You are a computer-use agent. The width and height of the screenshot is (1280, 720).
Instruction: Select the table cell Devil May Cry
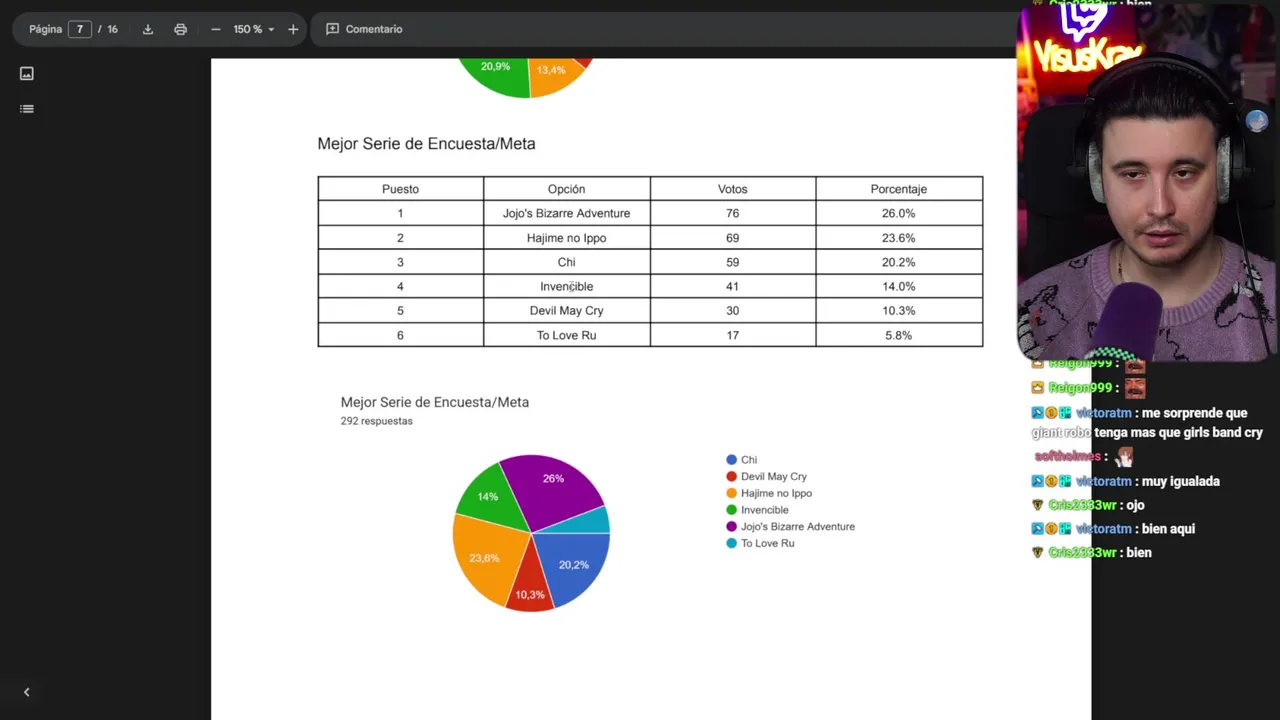click(566, 311)
